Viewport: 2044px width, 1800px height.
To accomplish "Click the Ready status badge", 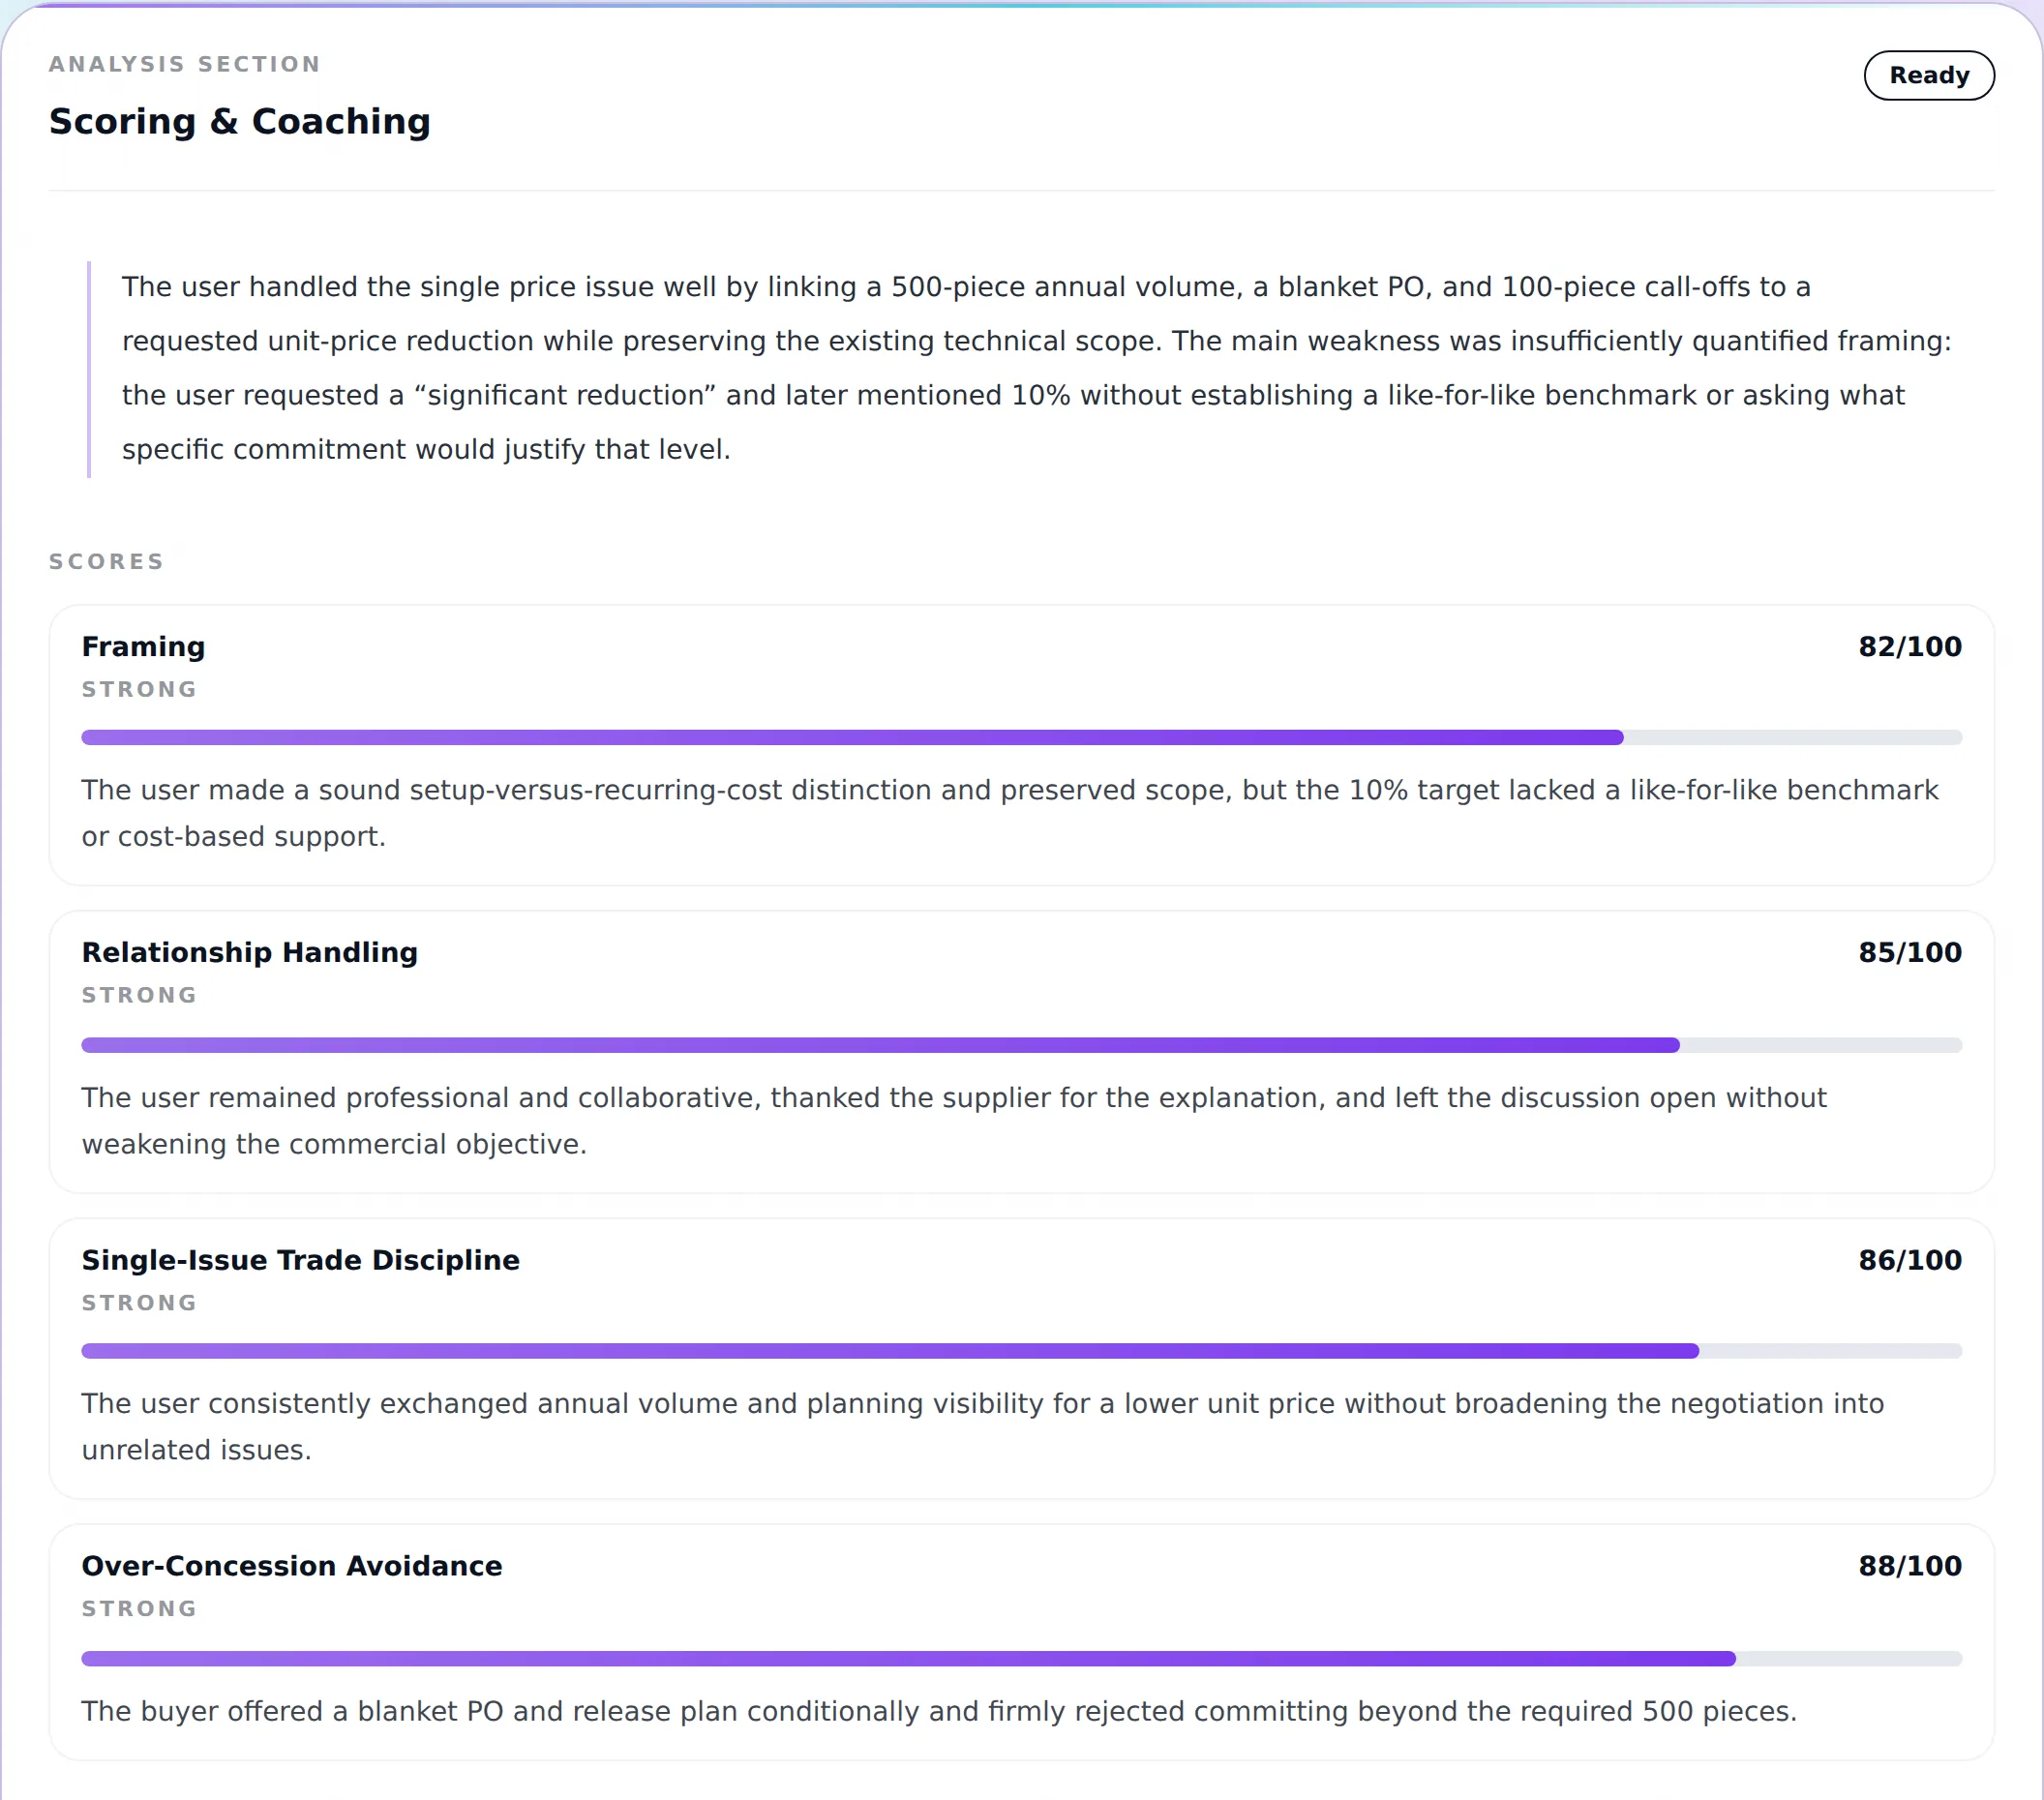I will coord(1928,75).
